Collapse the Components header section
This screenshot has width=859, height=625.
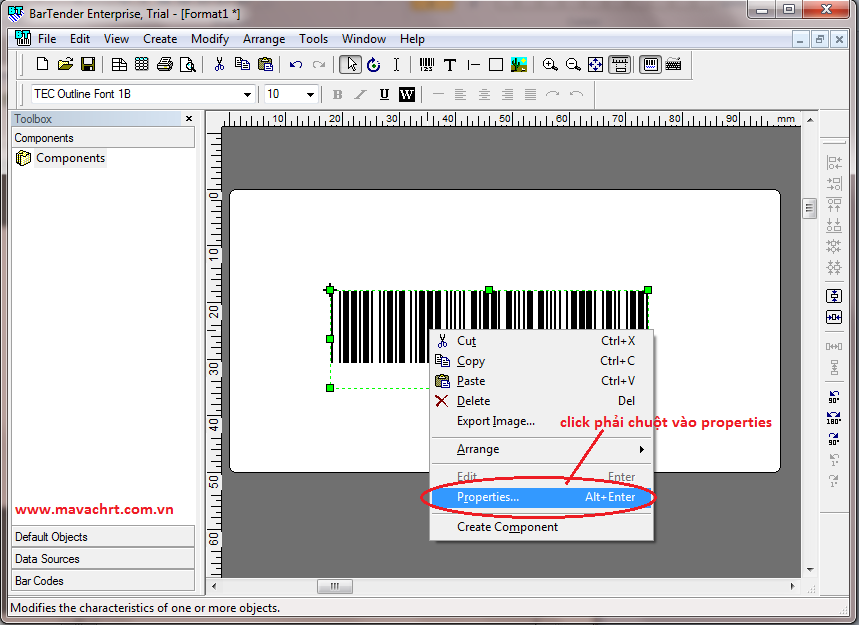click(x=103, y=138)
